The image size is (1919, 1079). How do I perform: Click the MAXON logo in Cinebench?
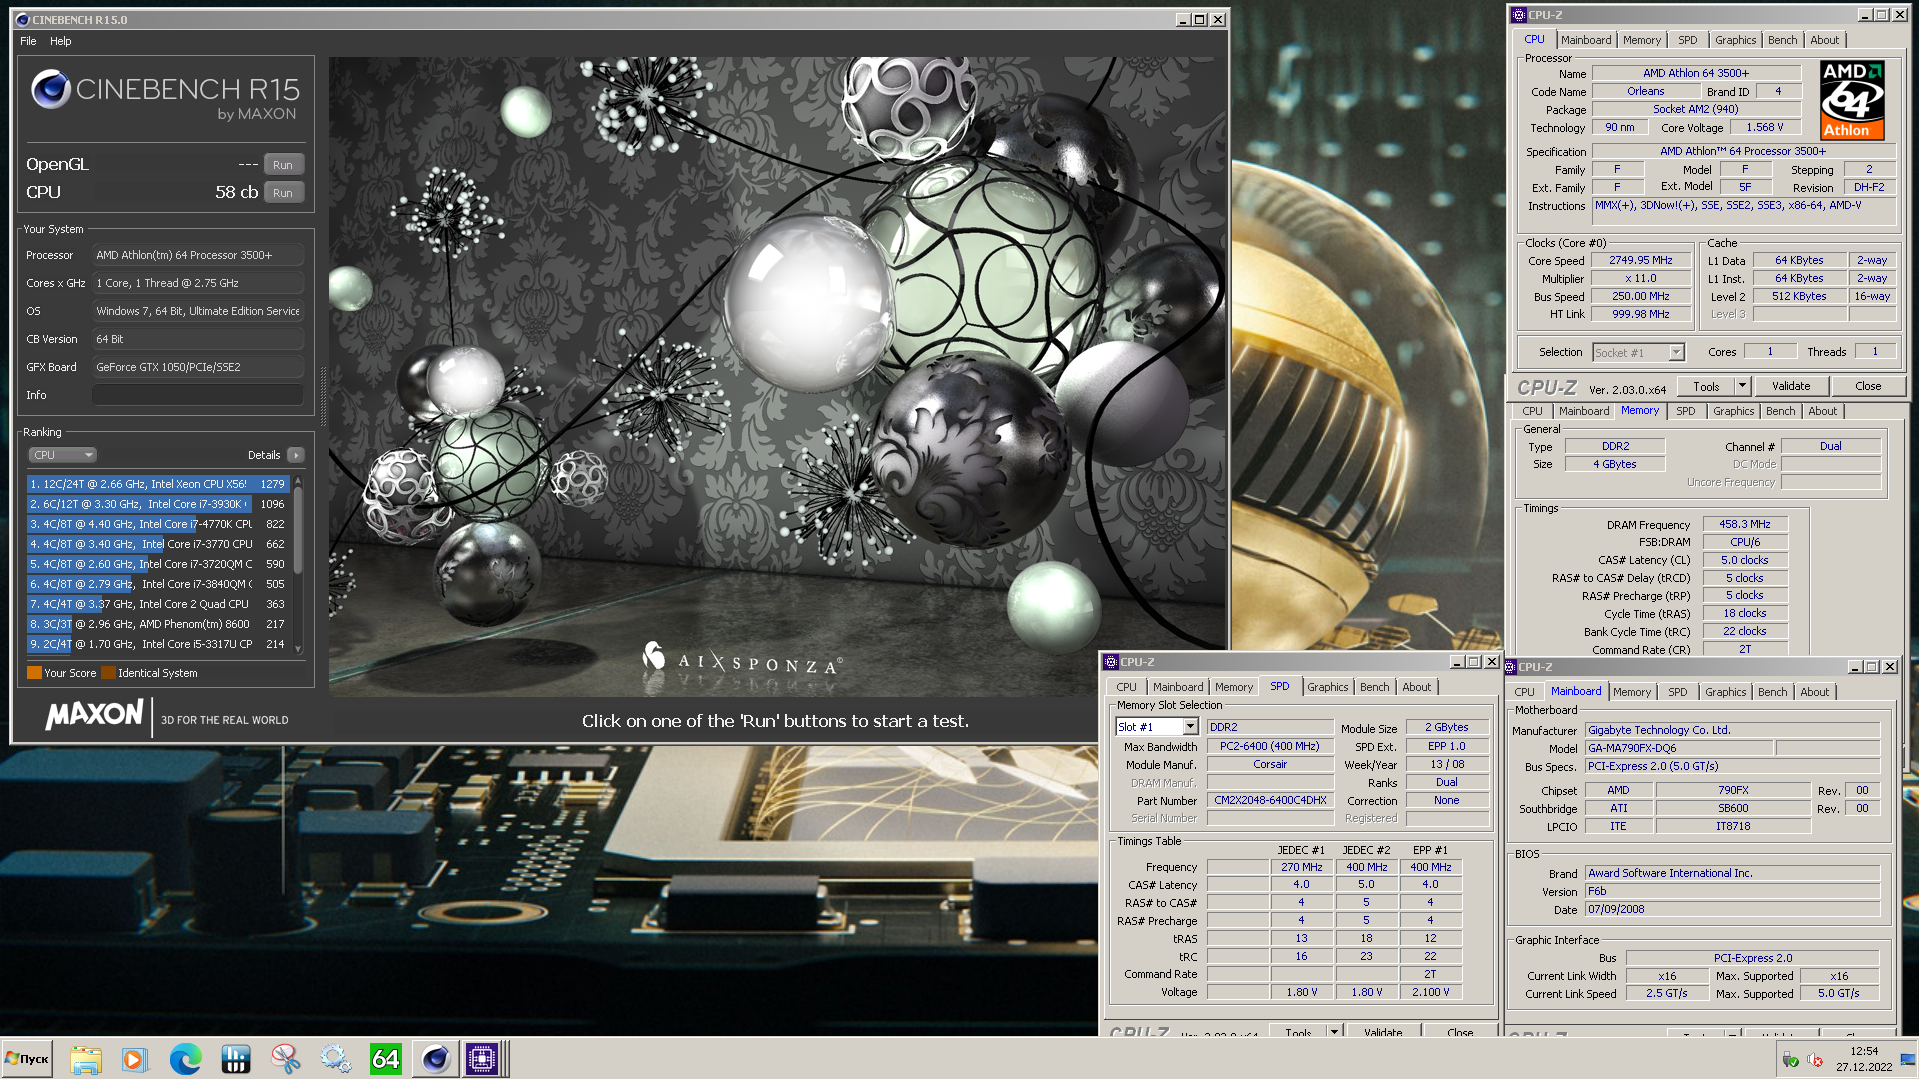point(94,715)
